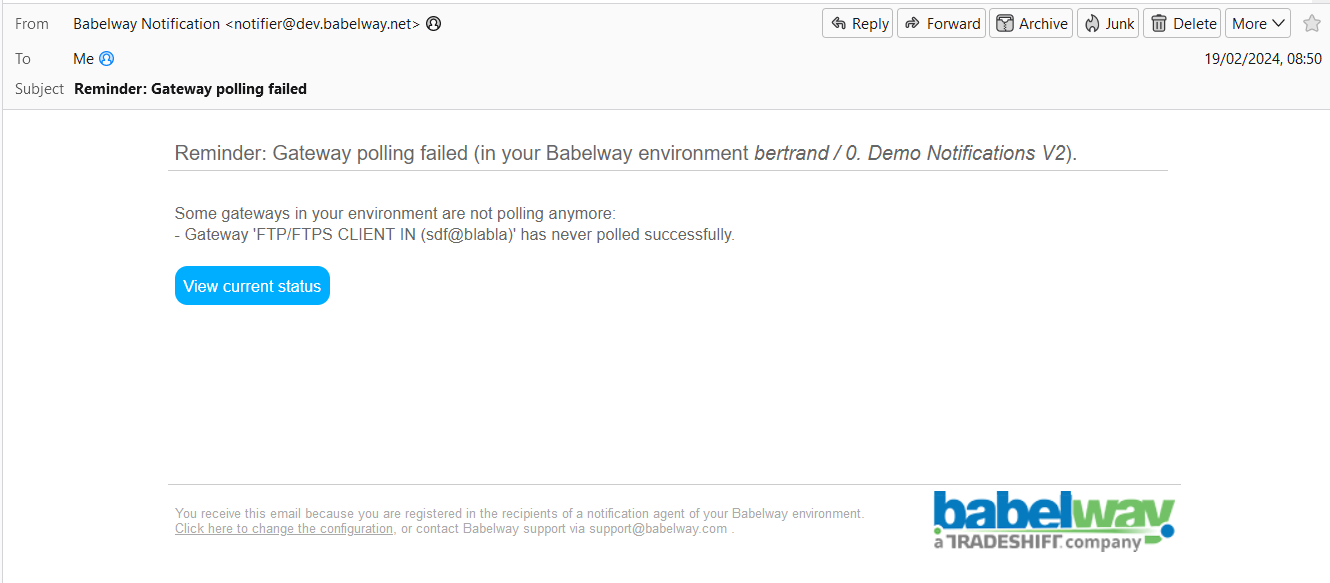Click the subject 'Reminder: Gateway polling failed'
This screenshot has height=583, width=1330.
(x=190, y=89)
